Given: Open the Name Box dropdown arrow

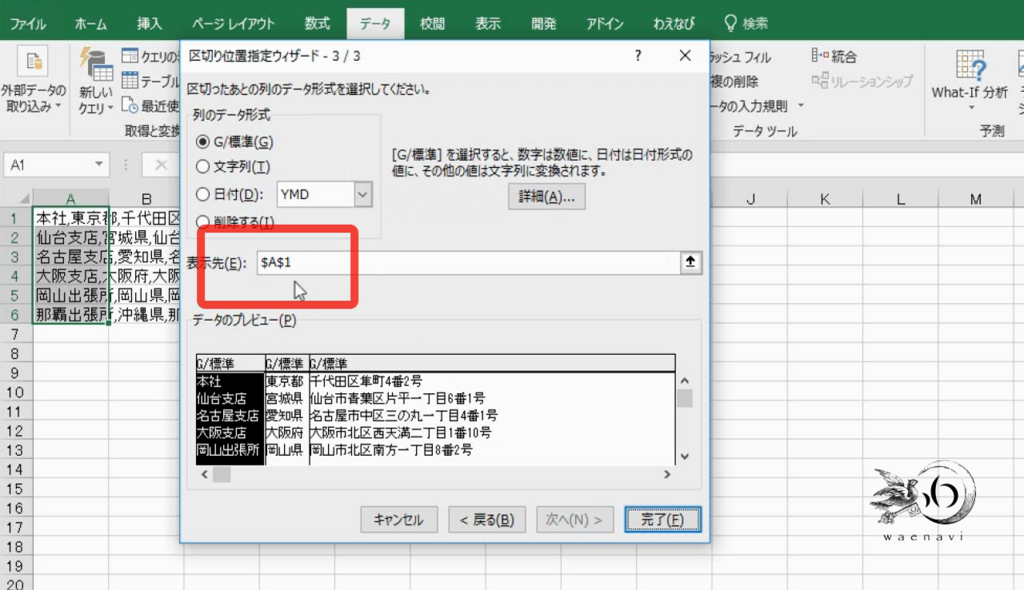Looking at the screenshot, I should (x=99, y=165).
